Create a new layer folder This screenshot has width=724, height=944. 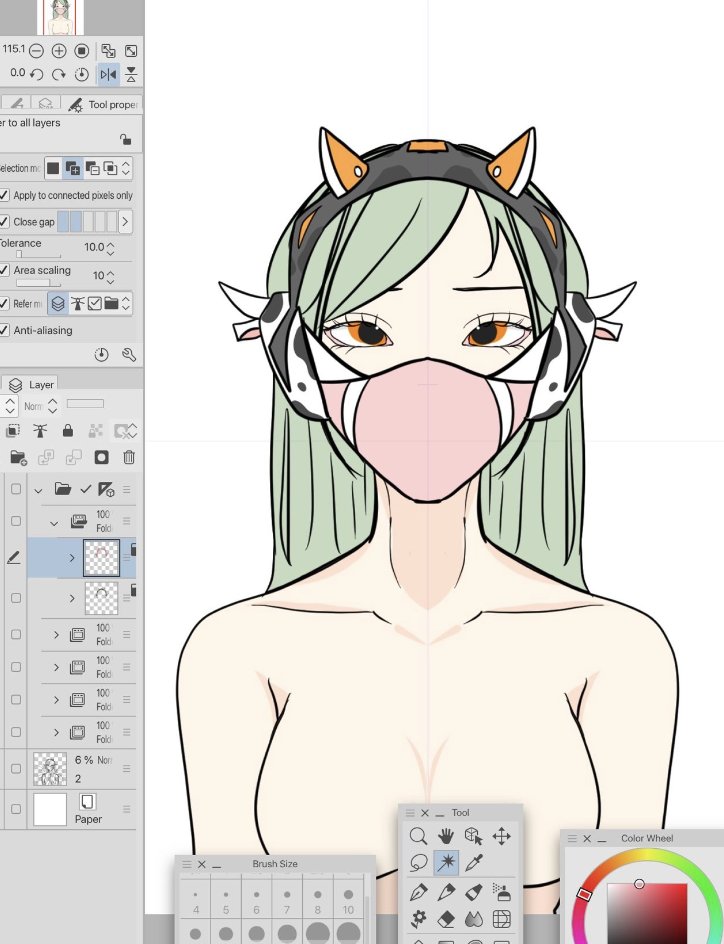(18, 458)
